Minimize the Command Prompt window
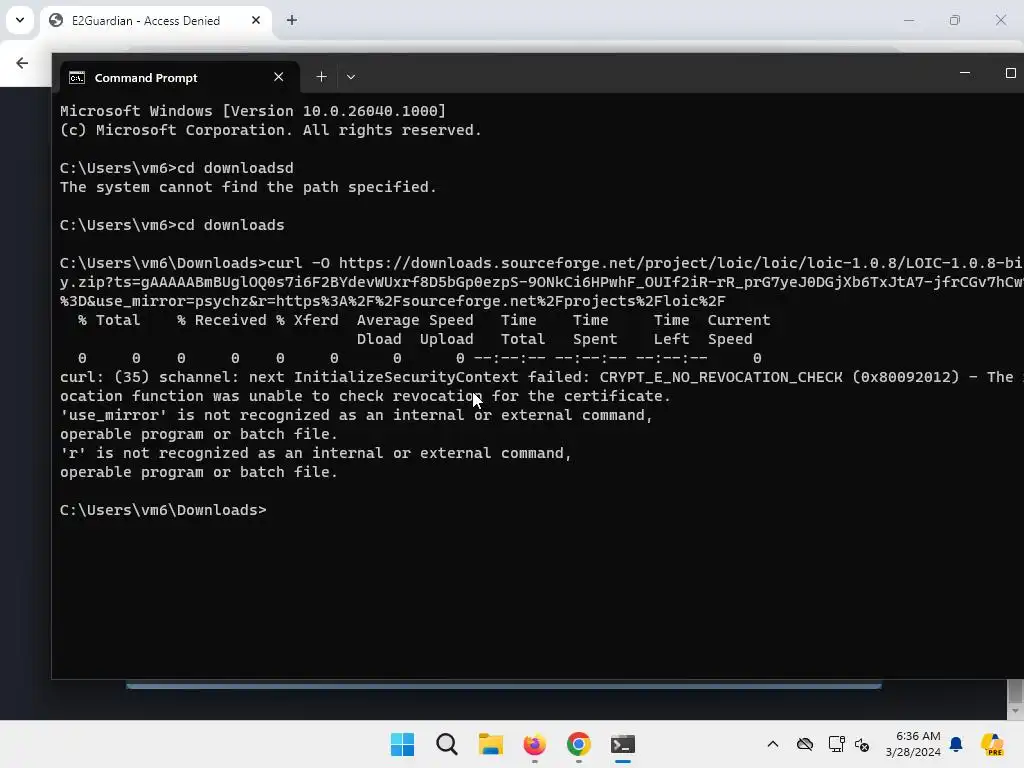The image size is (1024, 768). 965,73
